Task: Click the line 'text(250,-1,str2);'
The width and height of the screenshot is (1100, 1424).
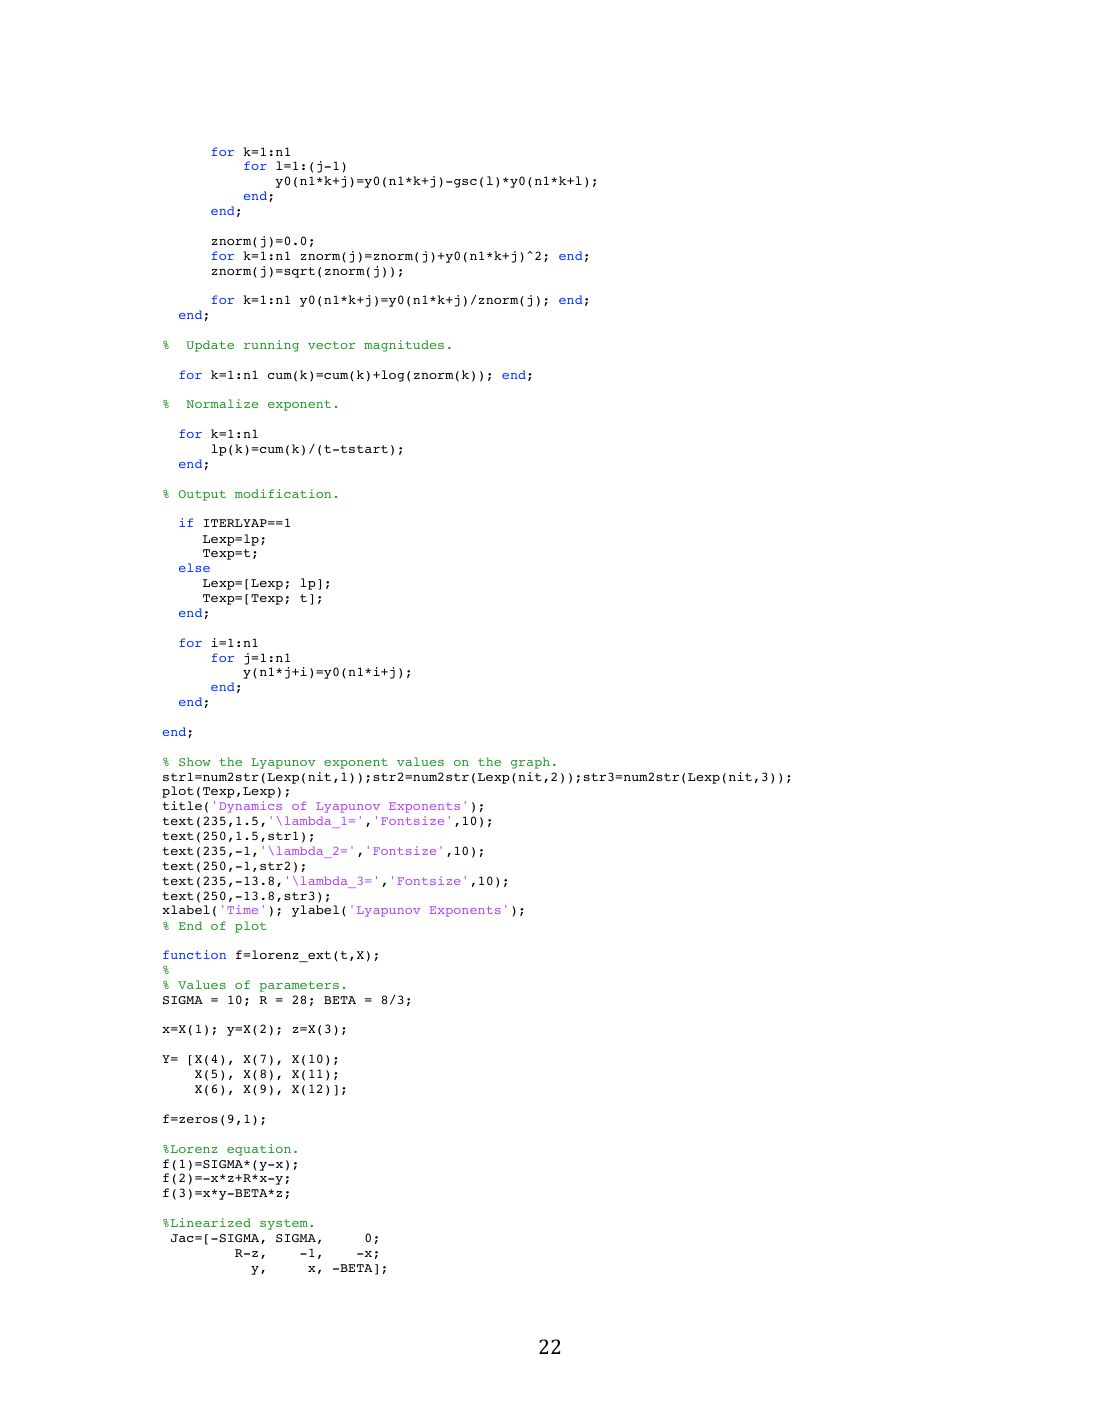Action: click(x=235, y=866)
